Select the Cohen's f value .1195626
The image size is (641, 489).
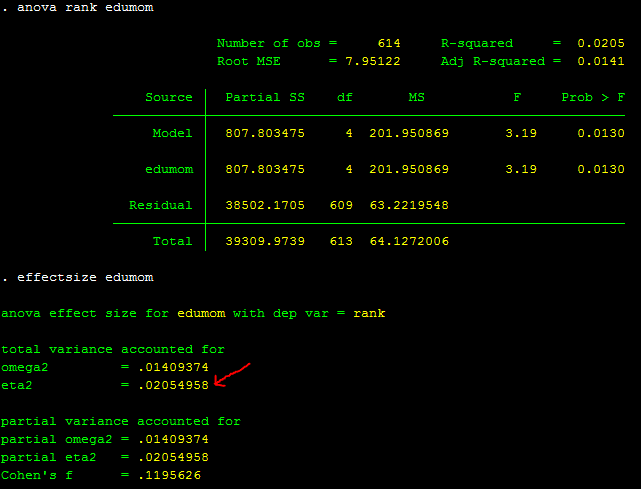coord(170,475)
